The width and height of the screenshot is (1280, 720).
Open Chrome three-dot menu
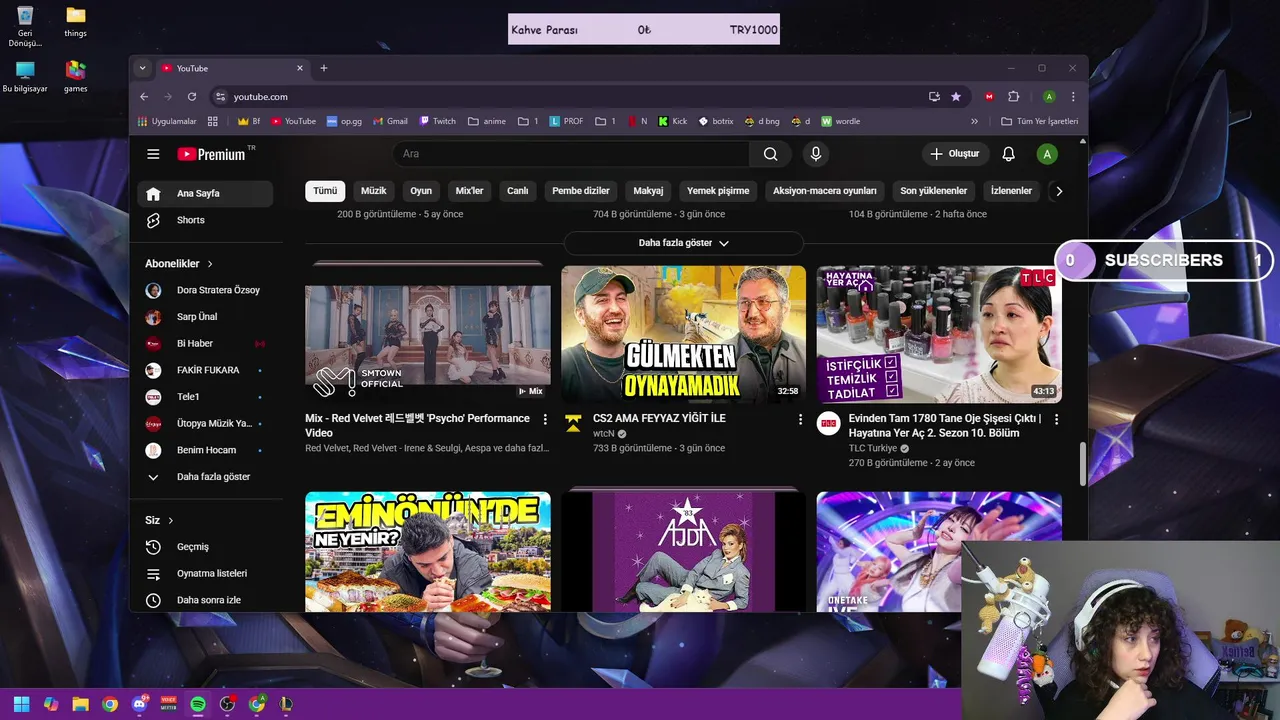(1073, 97)
